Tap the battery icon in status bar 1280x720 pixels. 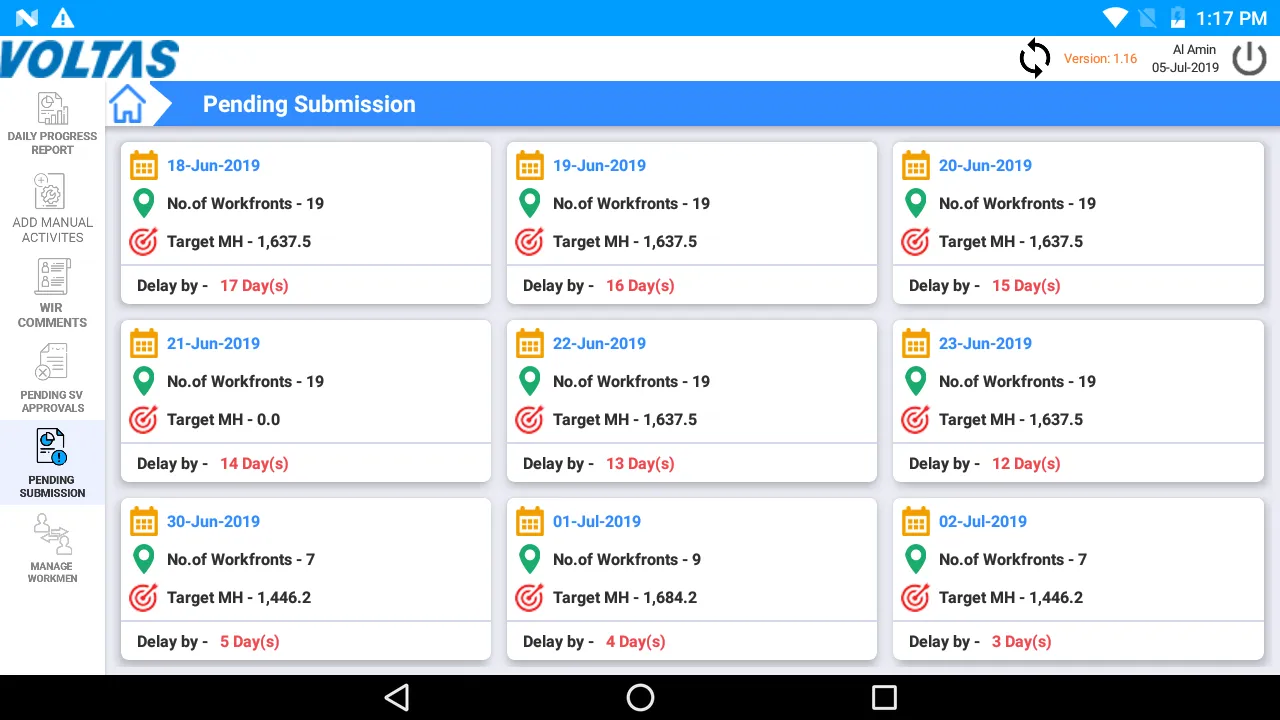coord(1178,18)
